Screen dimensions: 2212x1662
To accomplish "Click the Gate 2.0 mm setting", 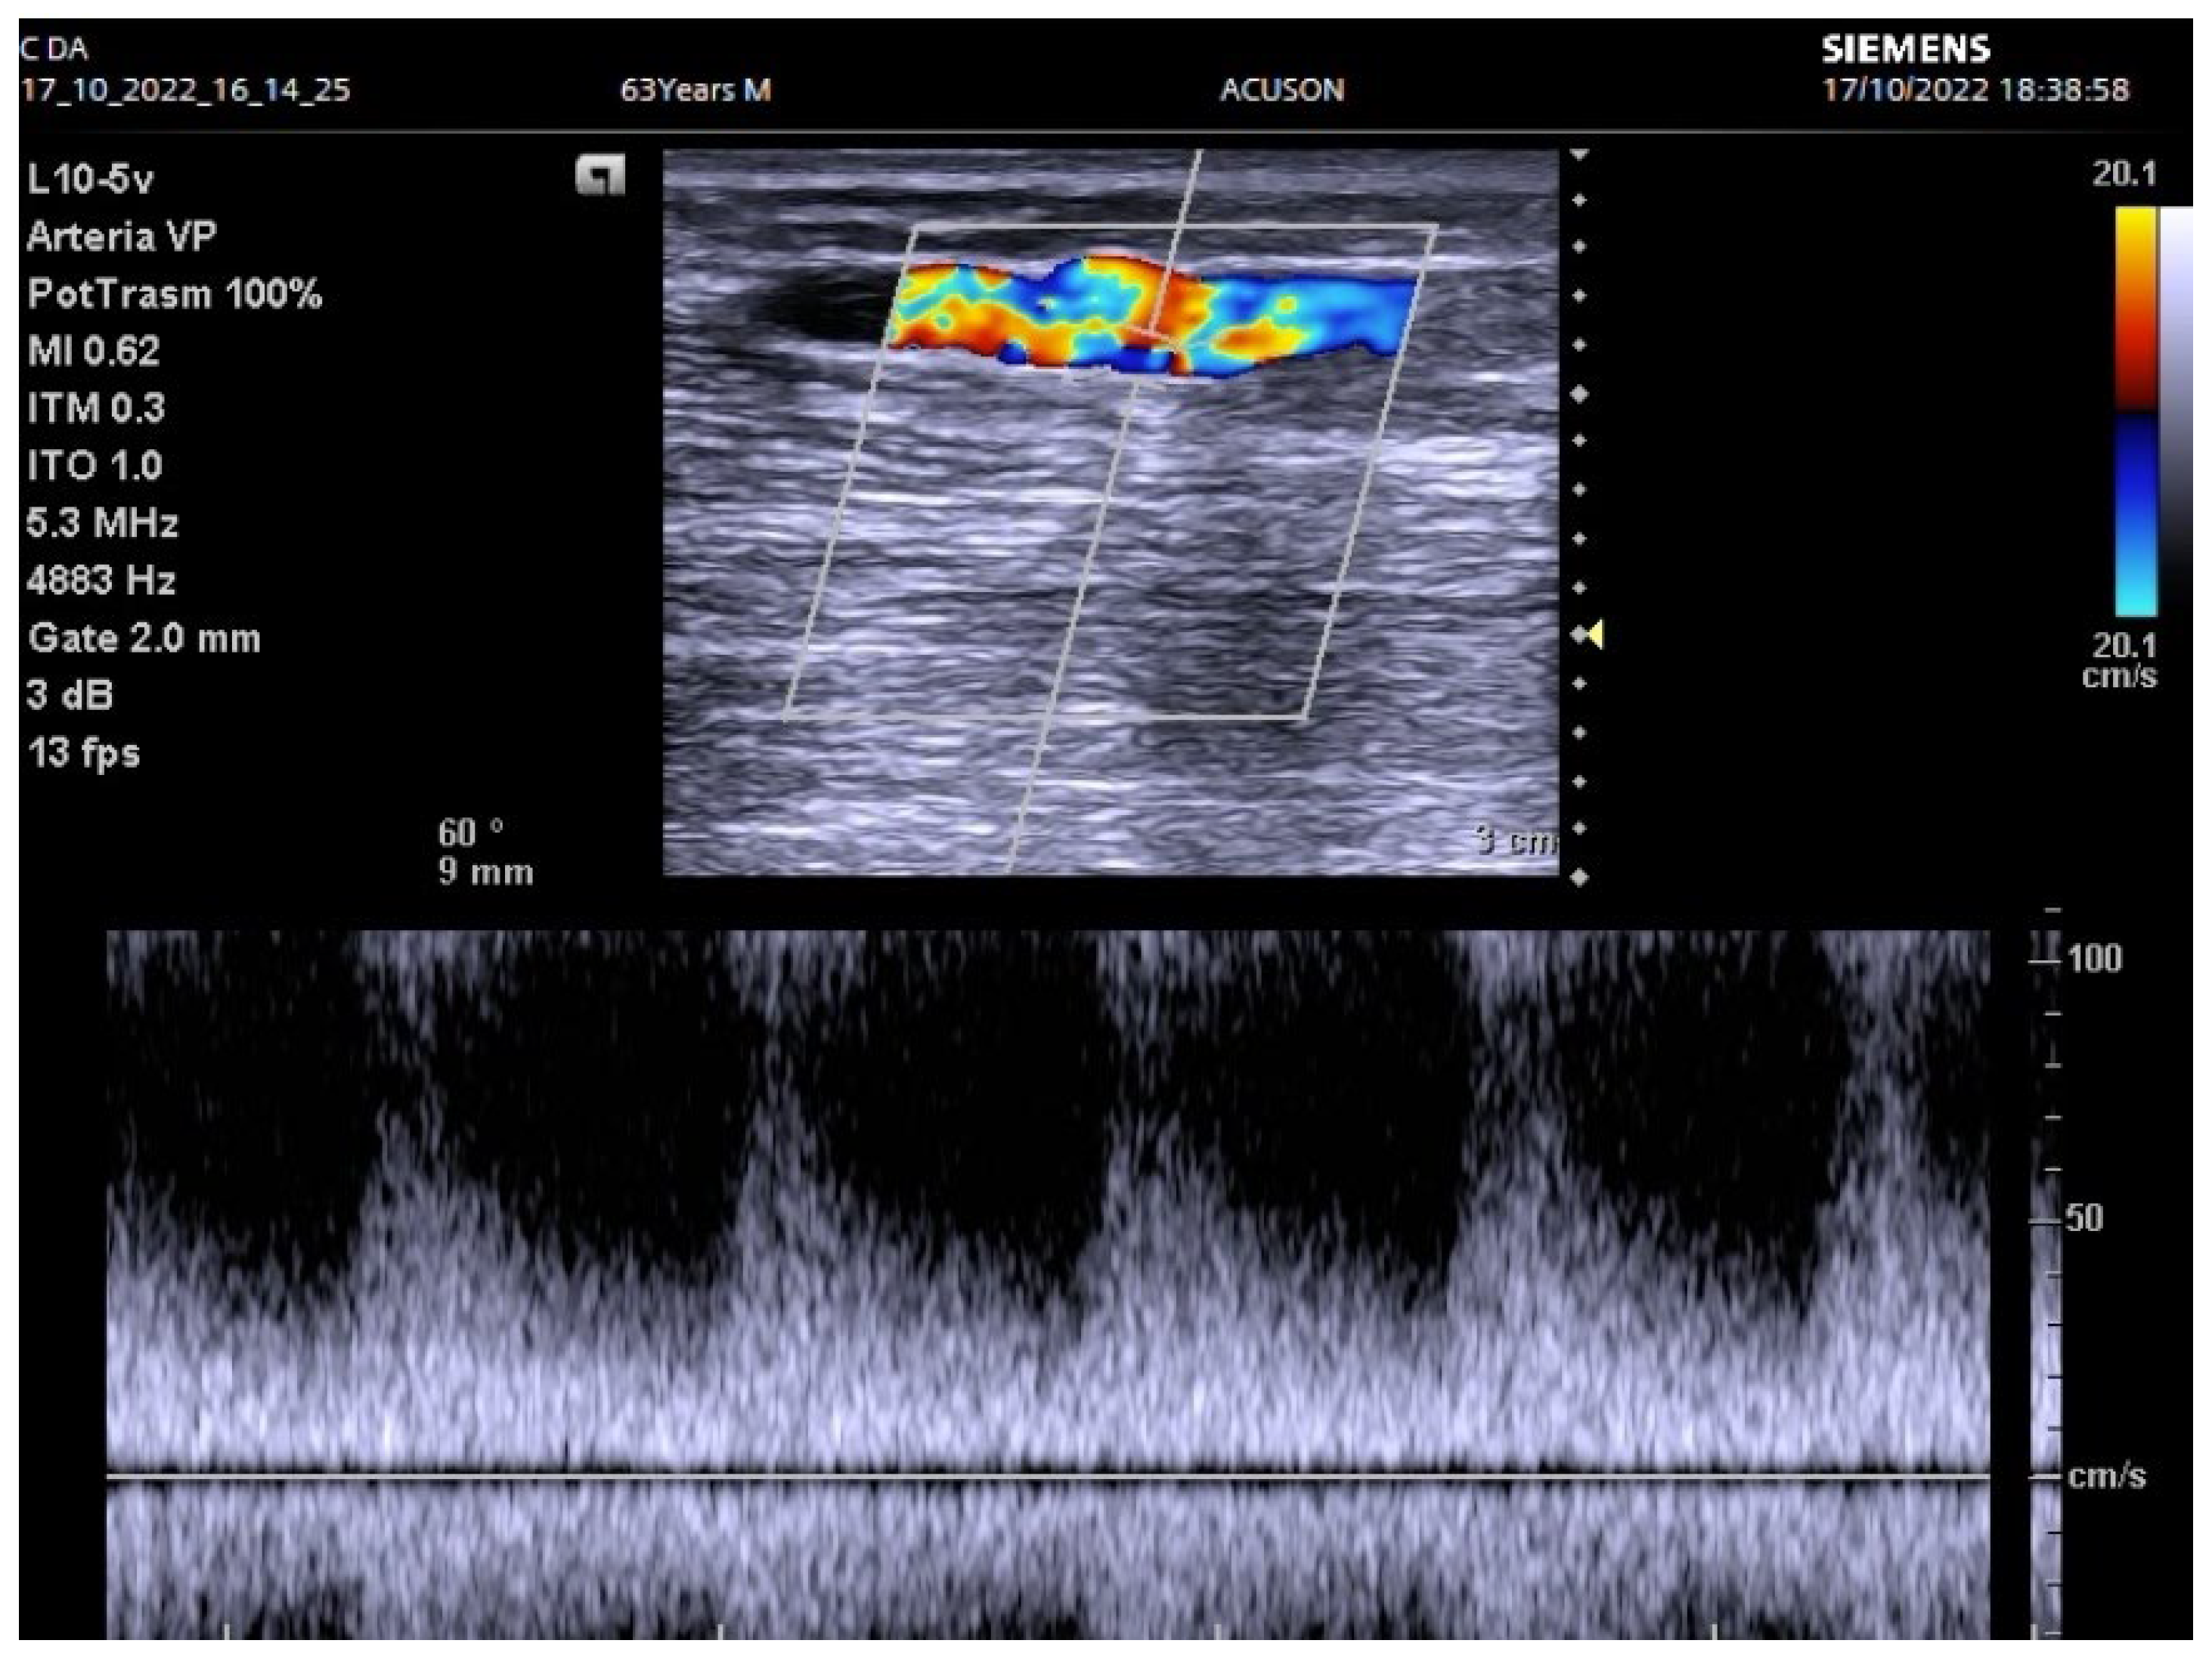I will [144, 638].
